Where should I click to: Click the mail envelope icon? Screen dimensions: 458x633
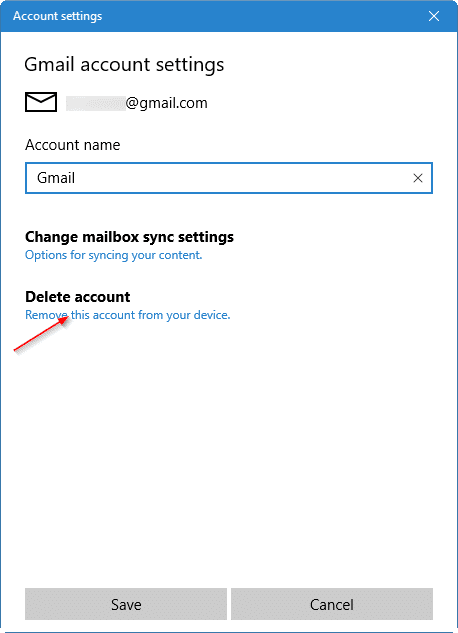pos(41,102)
